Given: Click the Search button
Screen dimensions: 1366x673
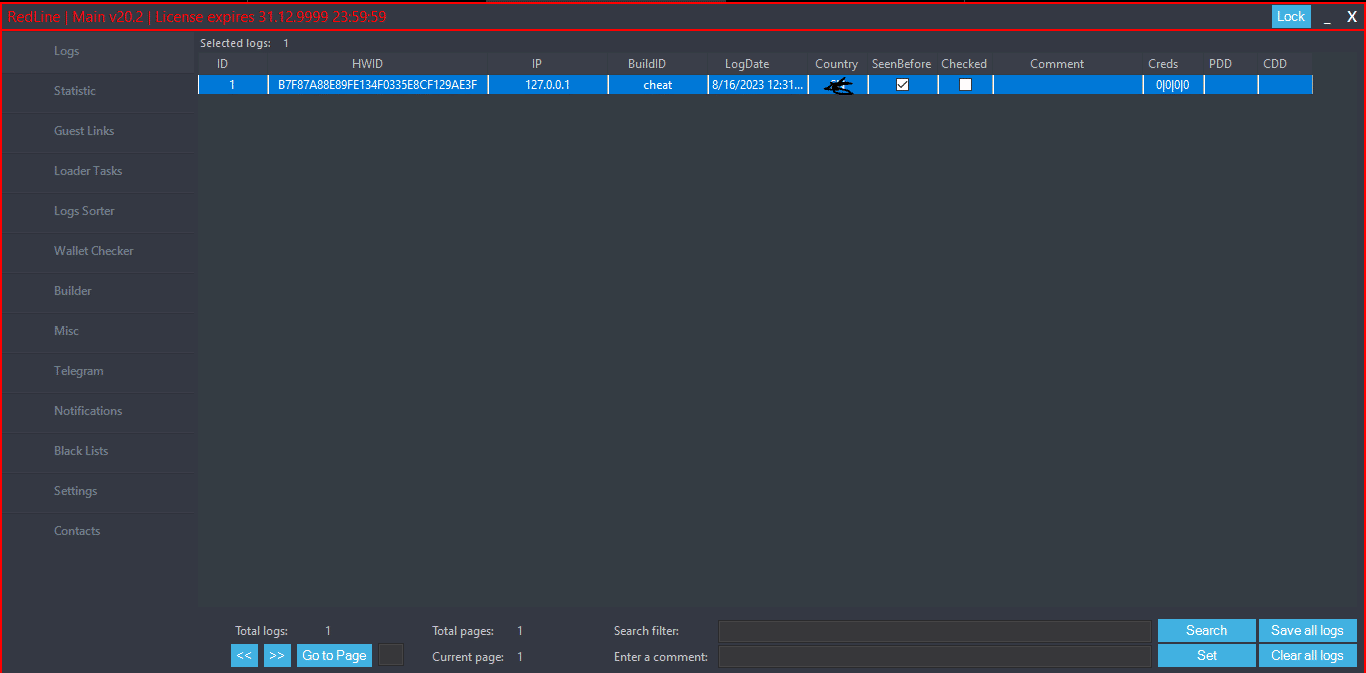Looking at the screenshot, I should point(1206,631).
